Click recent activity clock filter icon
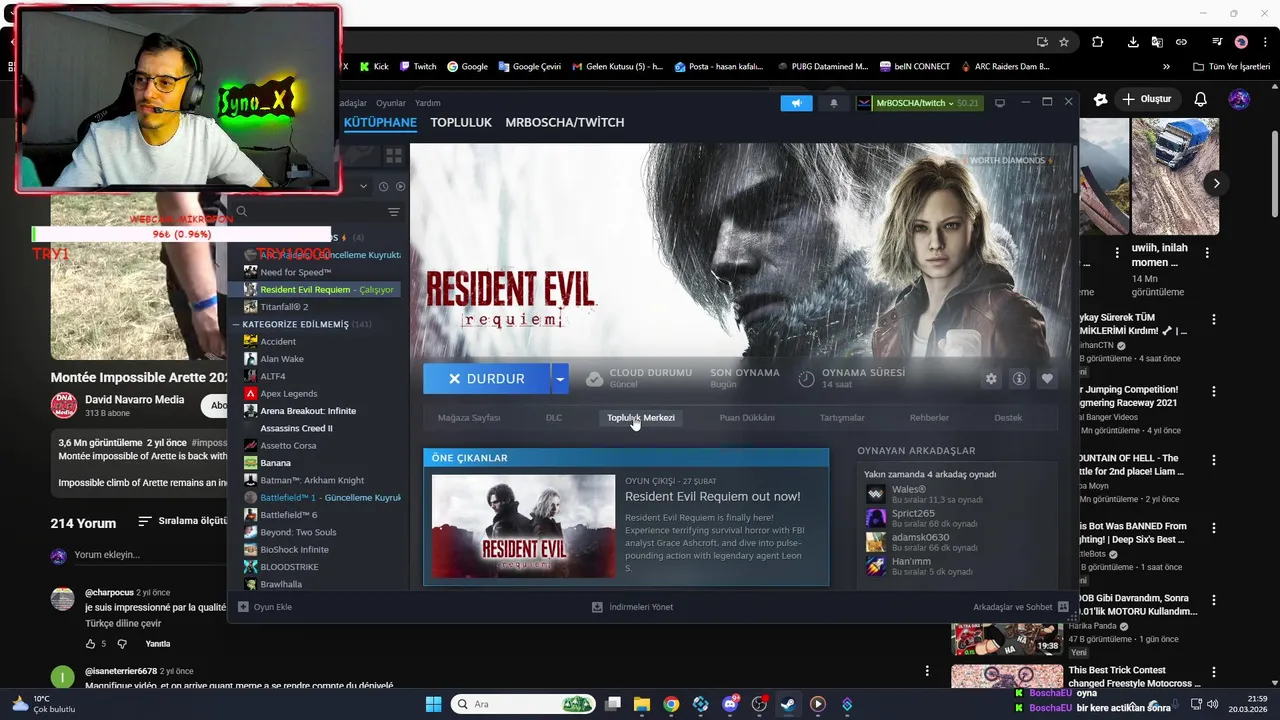Image resolution: width=1280 pixels, height=720 pixels. click(x=383, y=186)
